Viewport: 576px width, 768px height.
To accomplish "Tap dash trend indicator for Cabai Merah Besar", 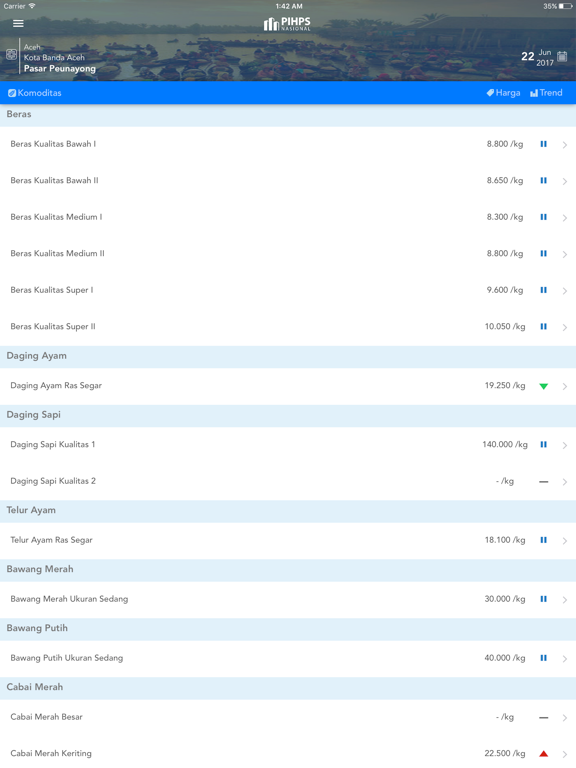I will tap(543, 718).
